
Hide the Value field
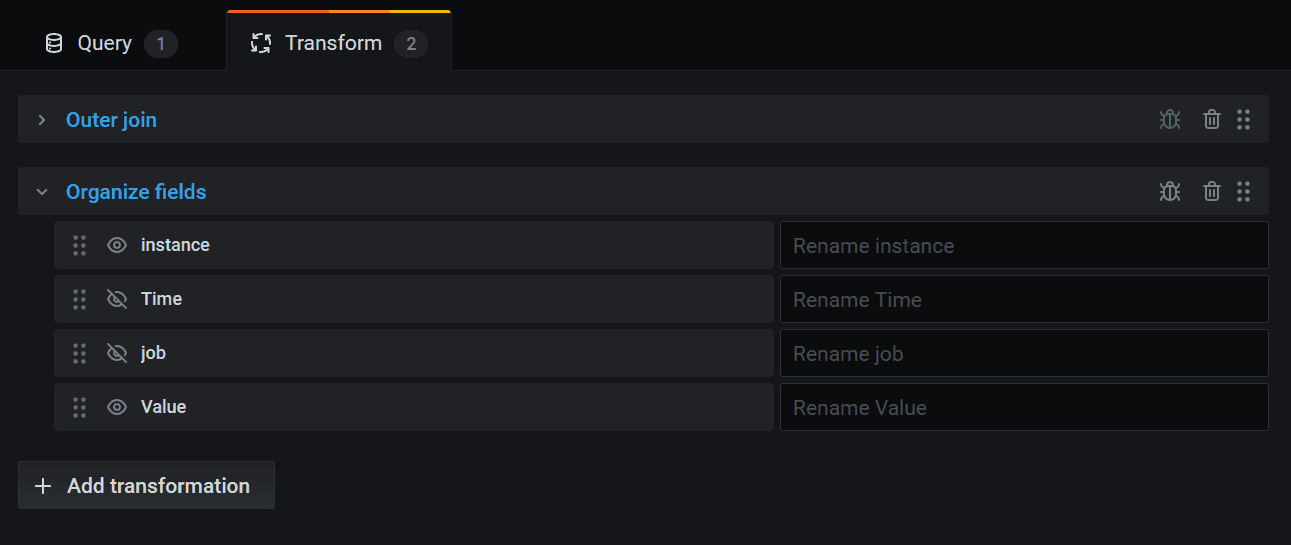pyautogui.click(x=117, y=408)
